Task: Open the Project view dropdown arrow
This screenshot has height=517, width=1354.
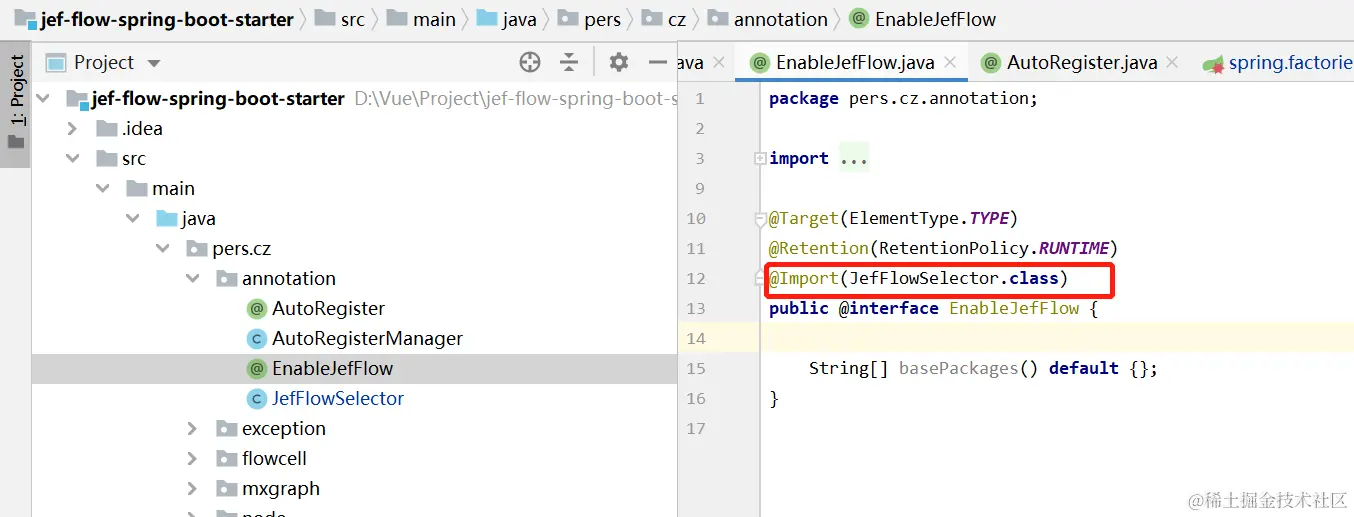Action: [x=154, y=63]
